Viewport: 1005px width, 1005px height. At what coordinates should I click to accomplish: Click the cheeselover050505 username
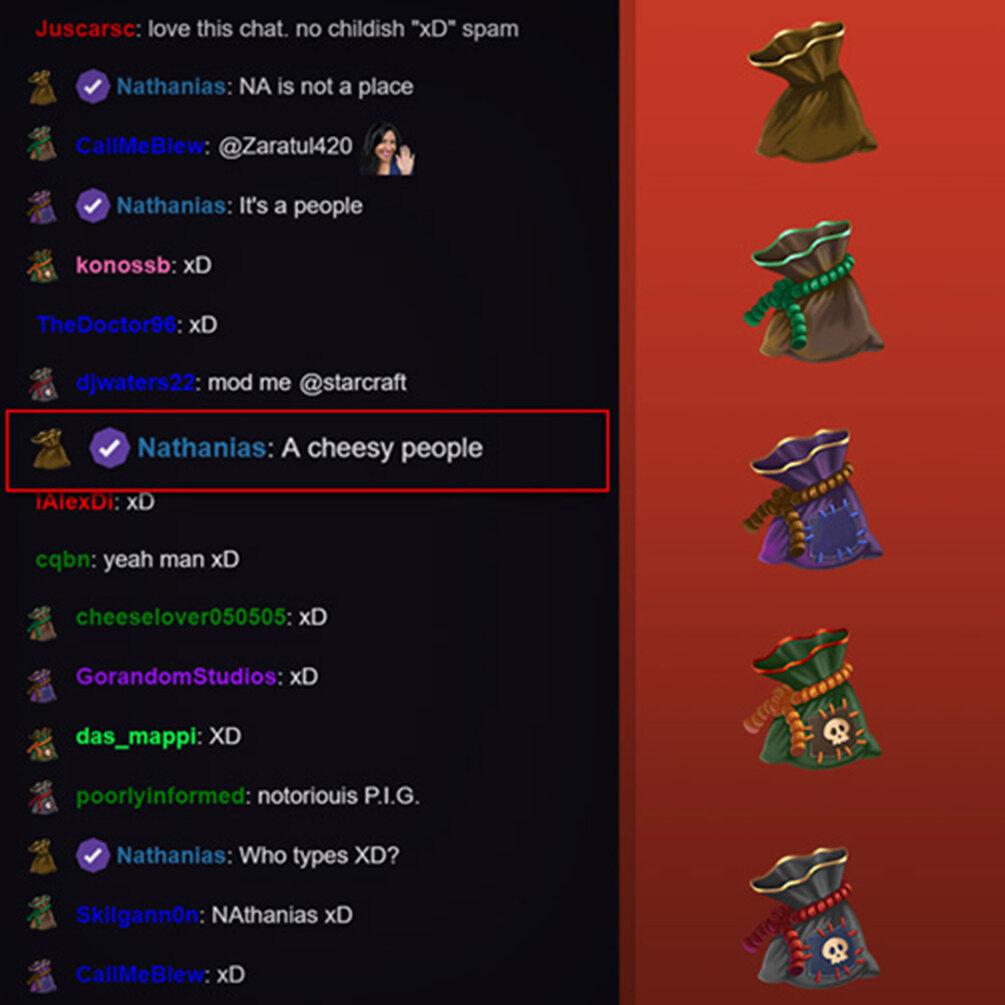tap(181, 617)
